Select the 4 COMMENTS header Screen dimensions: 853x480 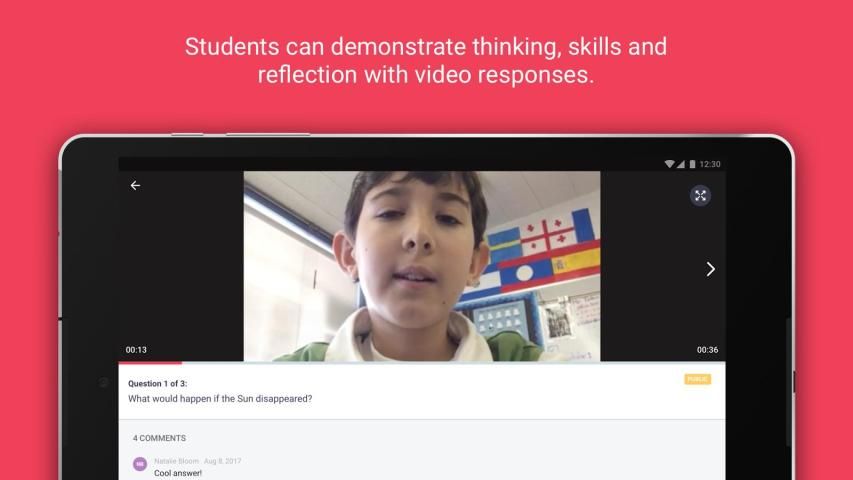pyautogui.click(x=159, y=438)
